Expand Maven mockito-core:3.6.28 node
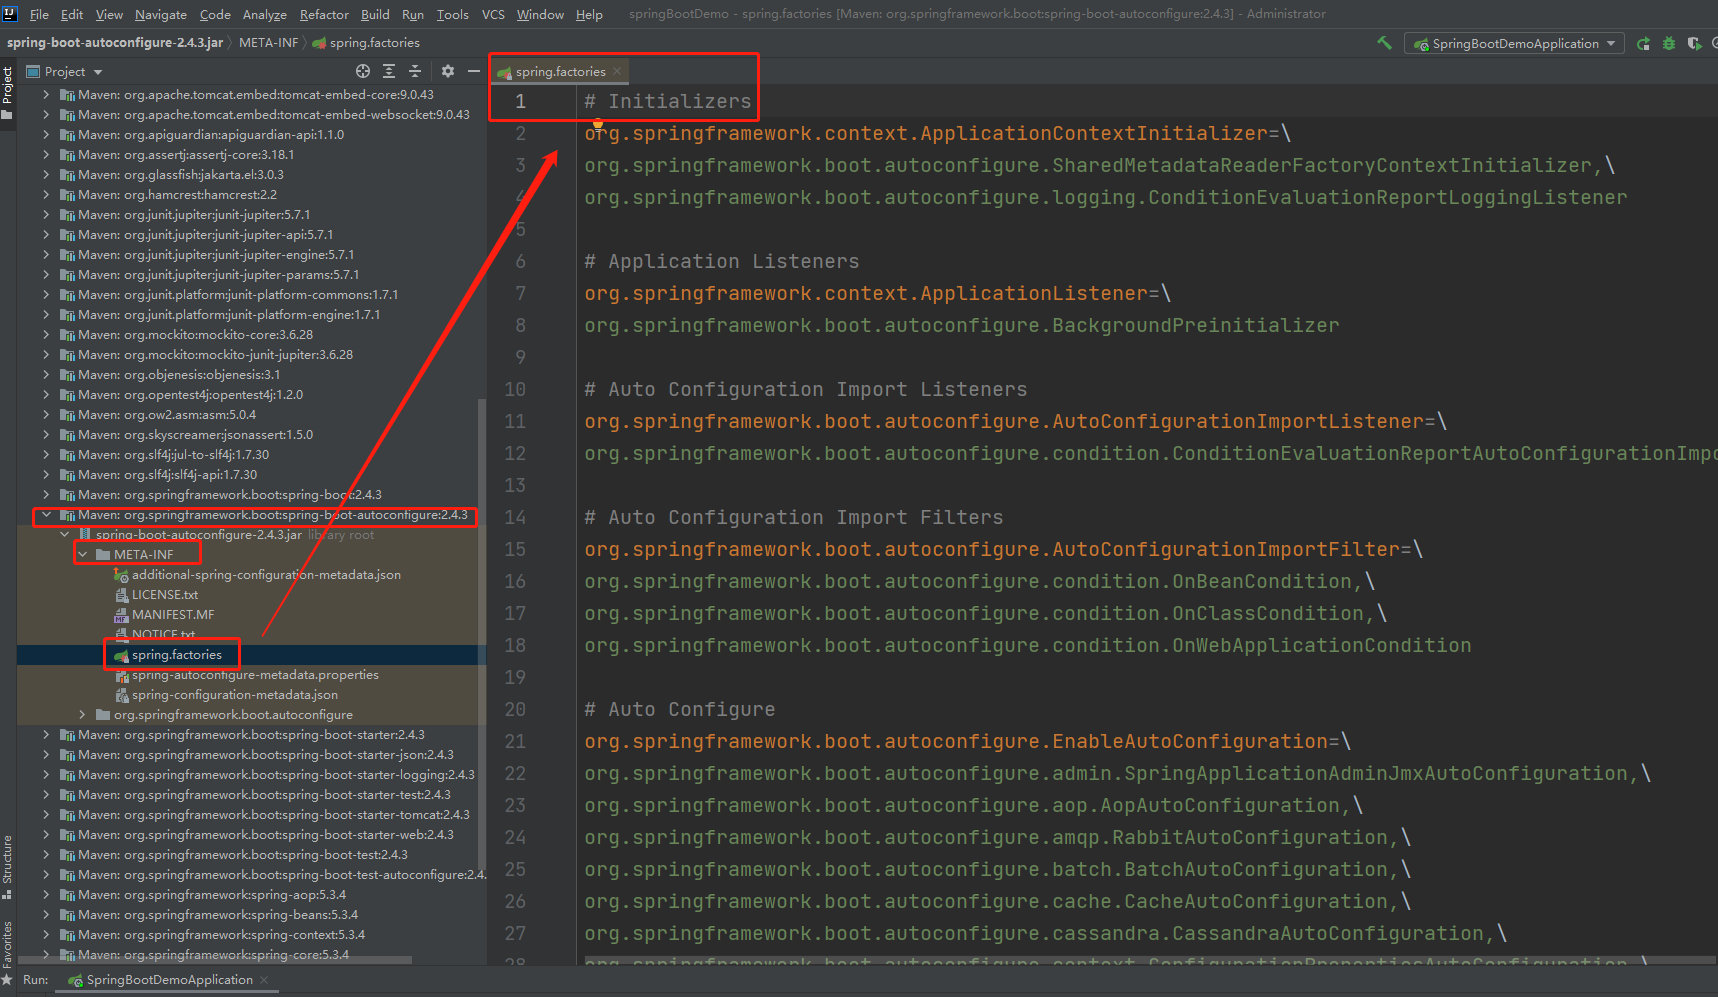1718x997 pixels. point(46,335)
